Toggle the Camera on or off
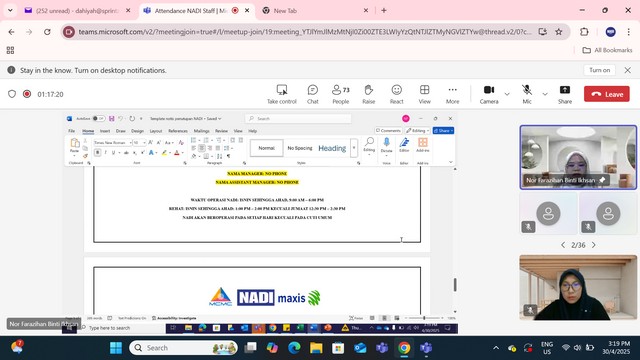 pos(489,94)
